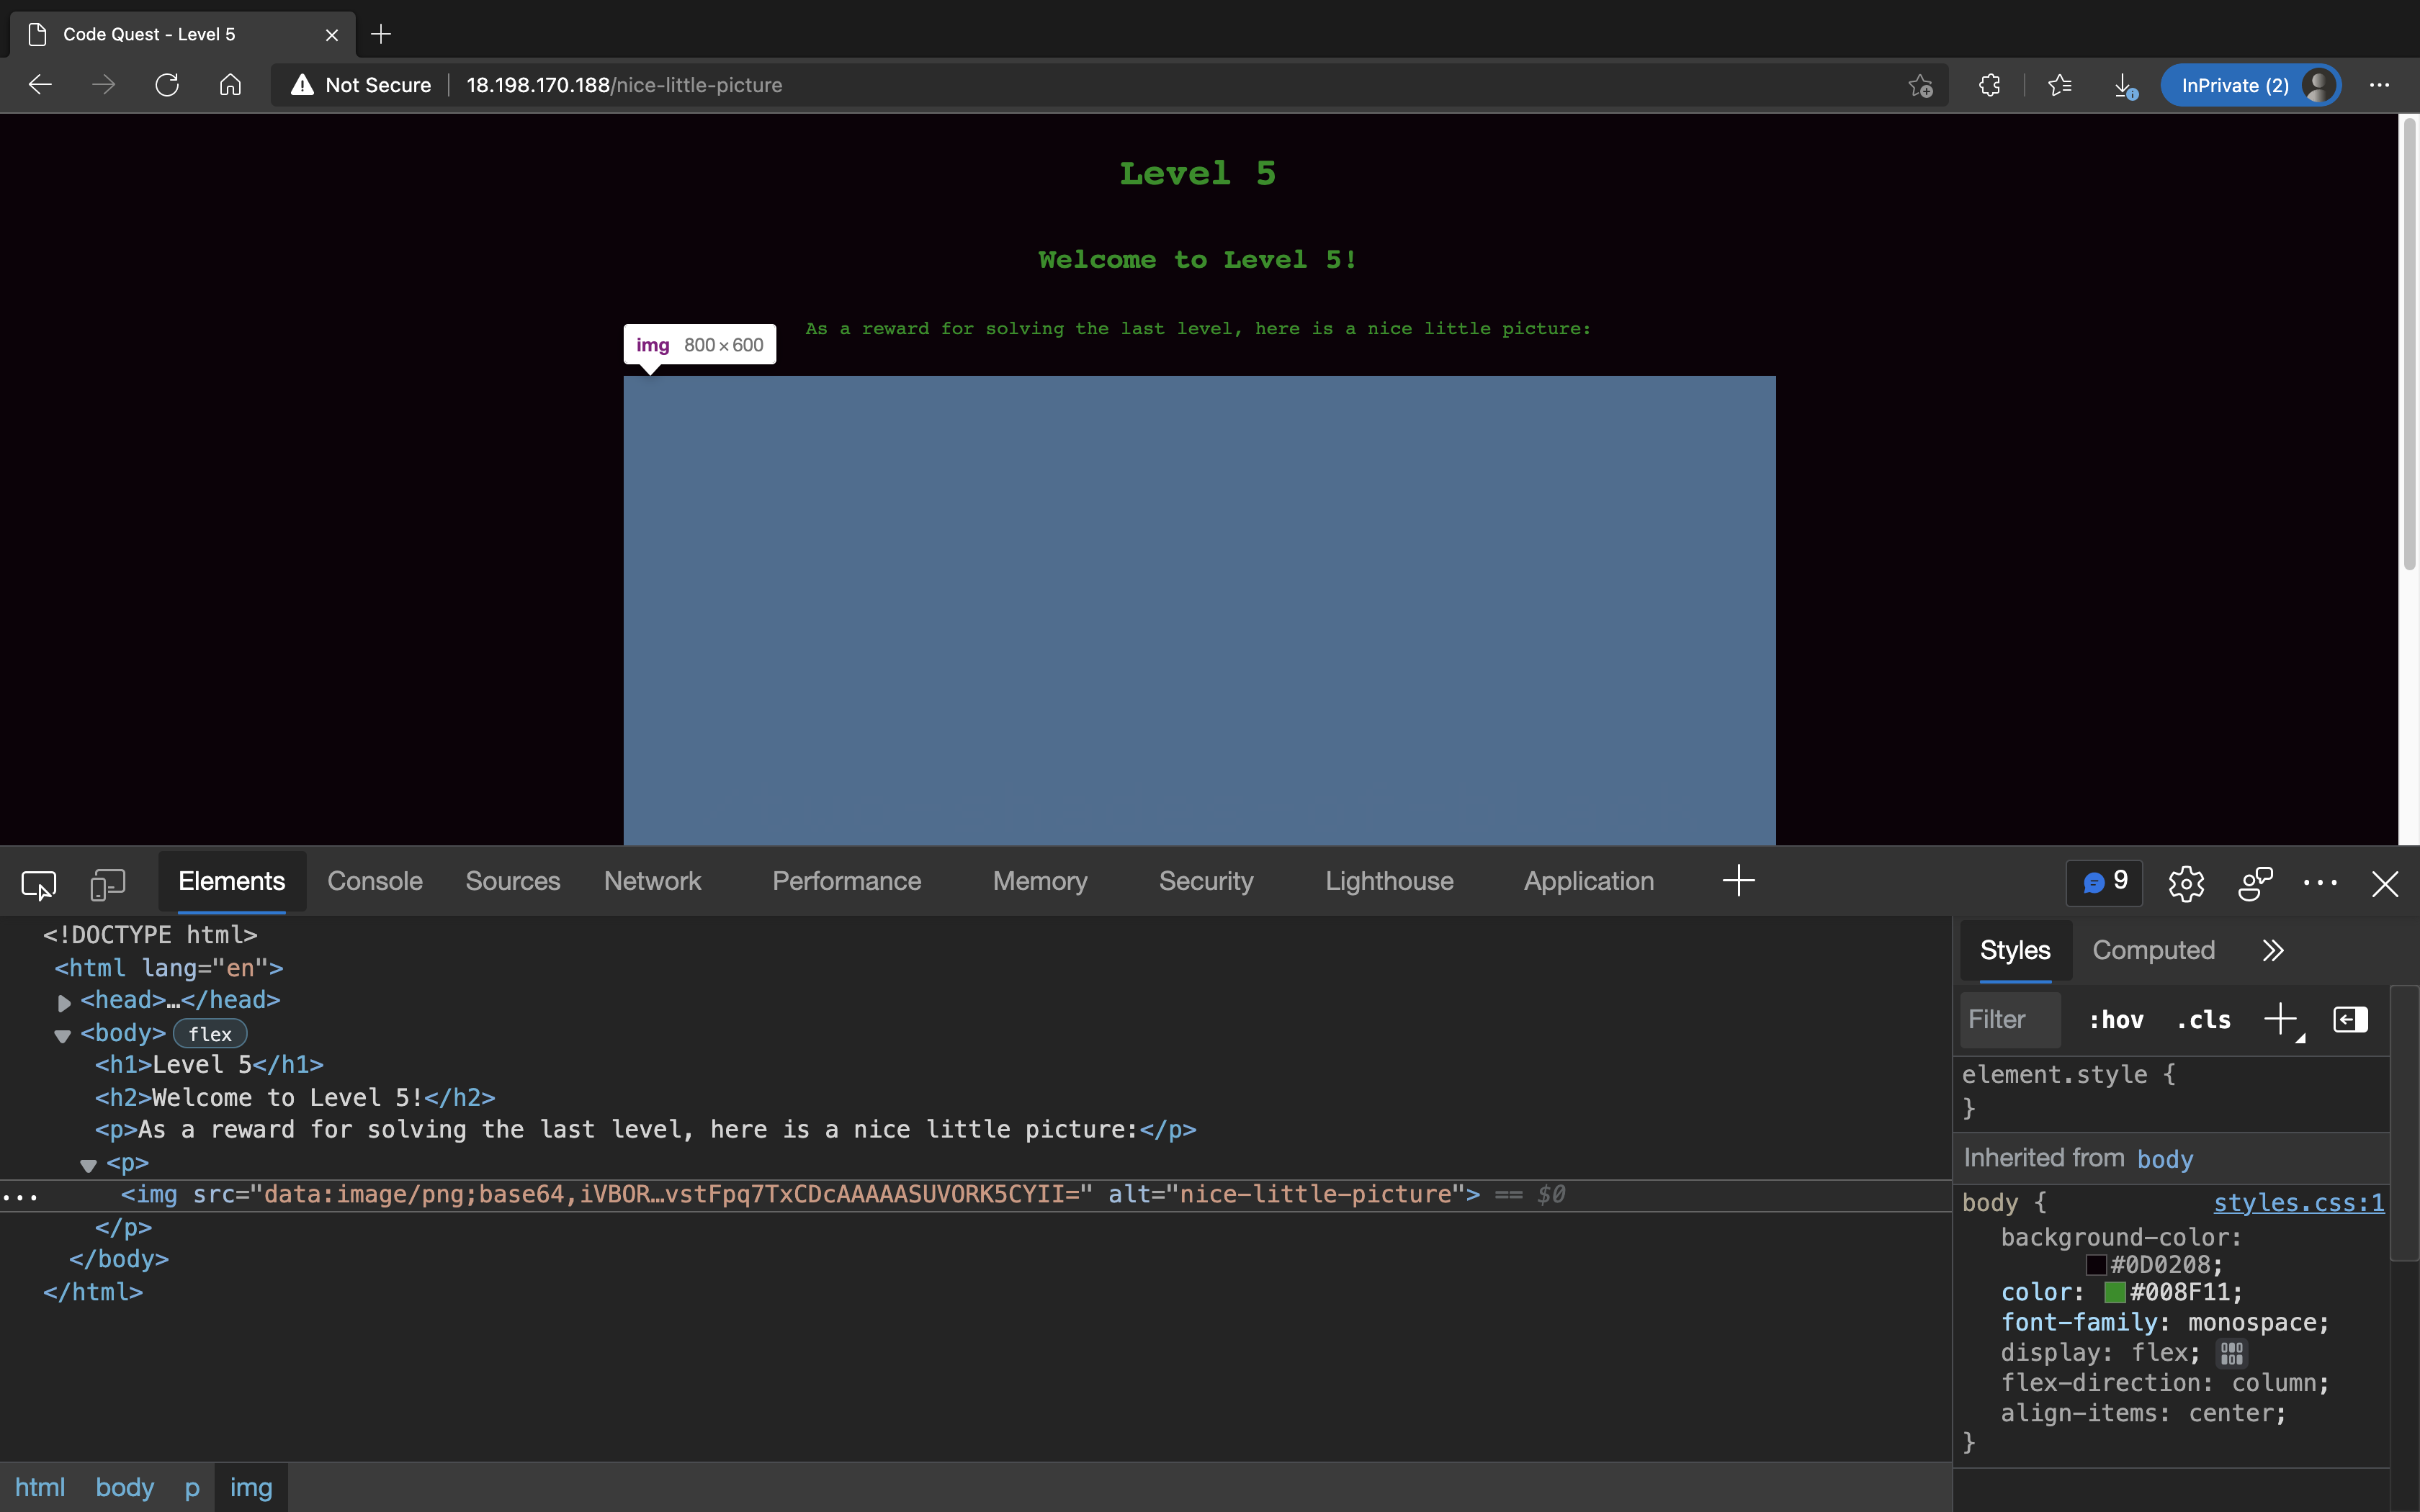Toggle the .cls class editor
The width and height of the screenshot is (2420, 1512).
(x=2203, y=1020)
